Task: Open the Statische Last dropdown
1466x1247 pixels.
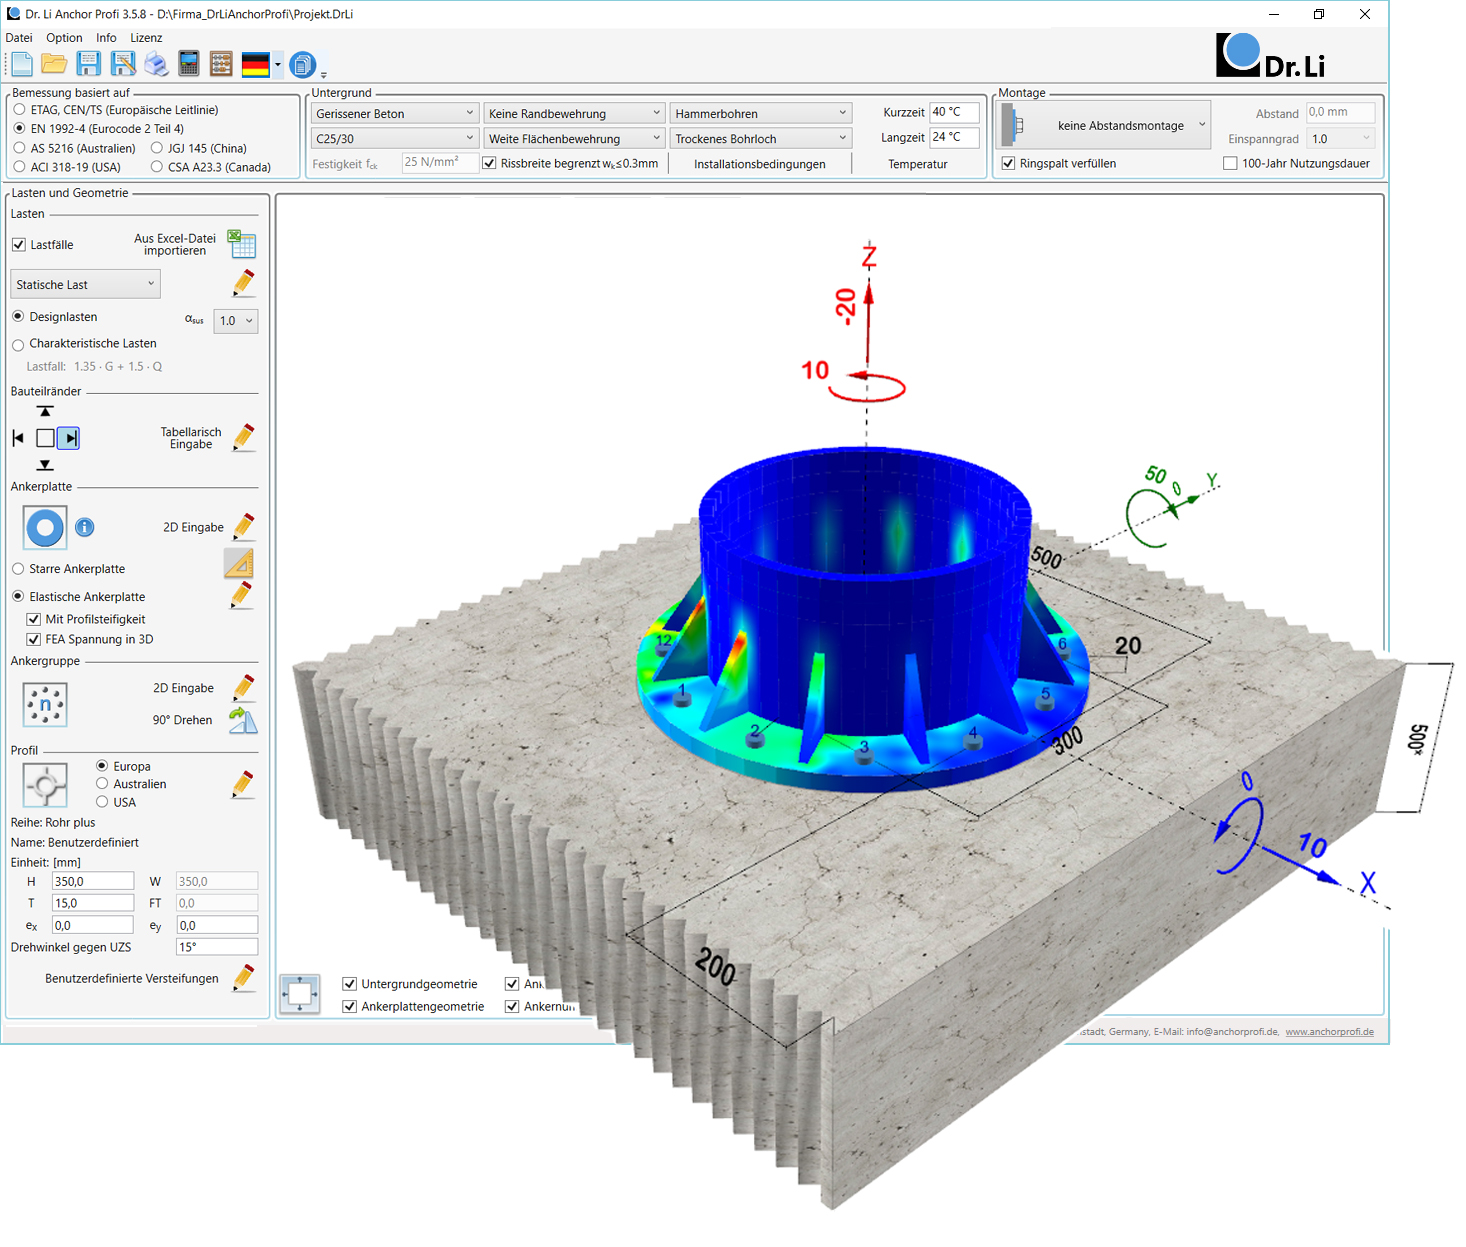Action: coord(86,284)
